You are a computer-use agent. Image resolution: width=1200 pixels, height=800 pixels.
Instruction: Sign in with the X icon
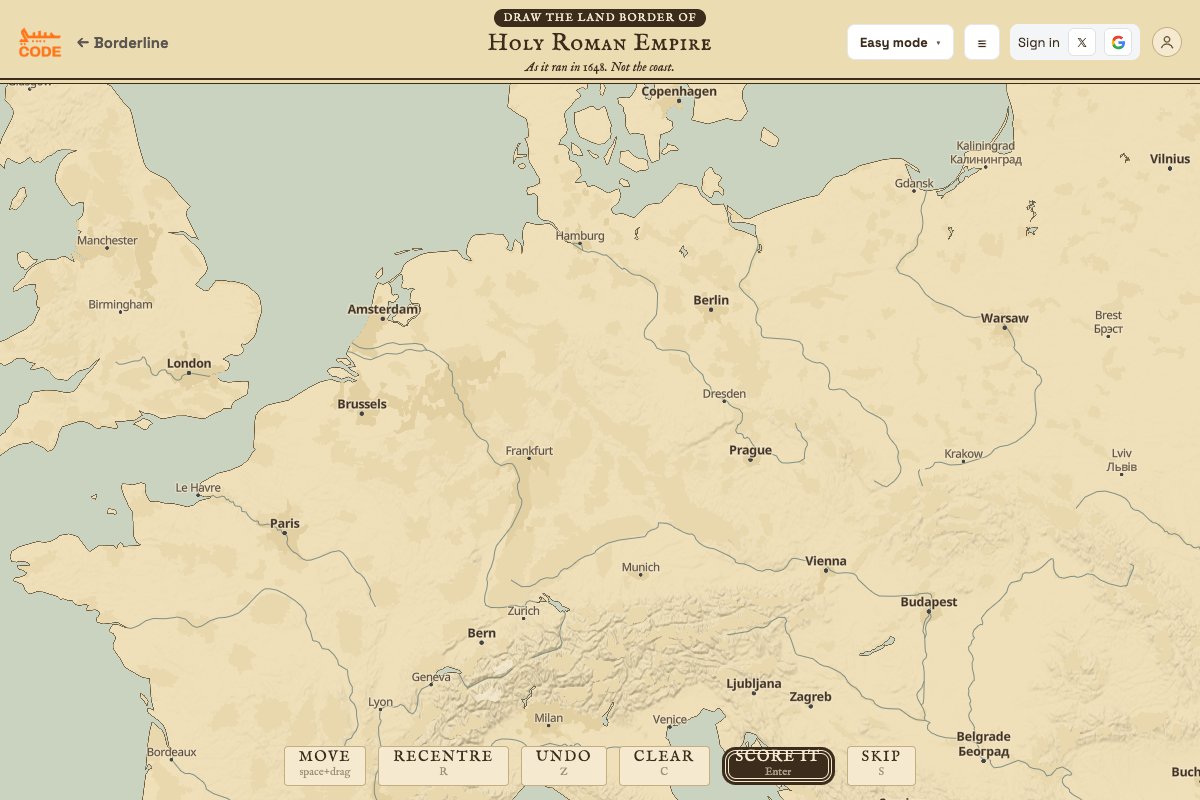click(x=1081, y=42)
